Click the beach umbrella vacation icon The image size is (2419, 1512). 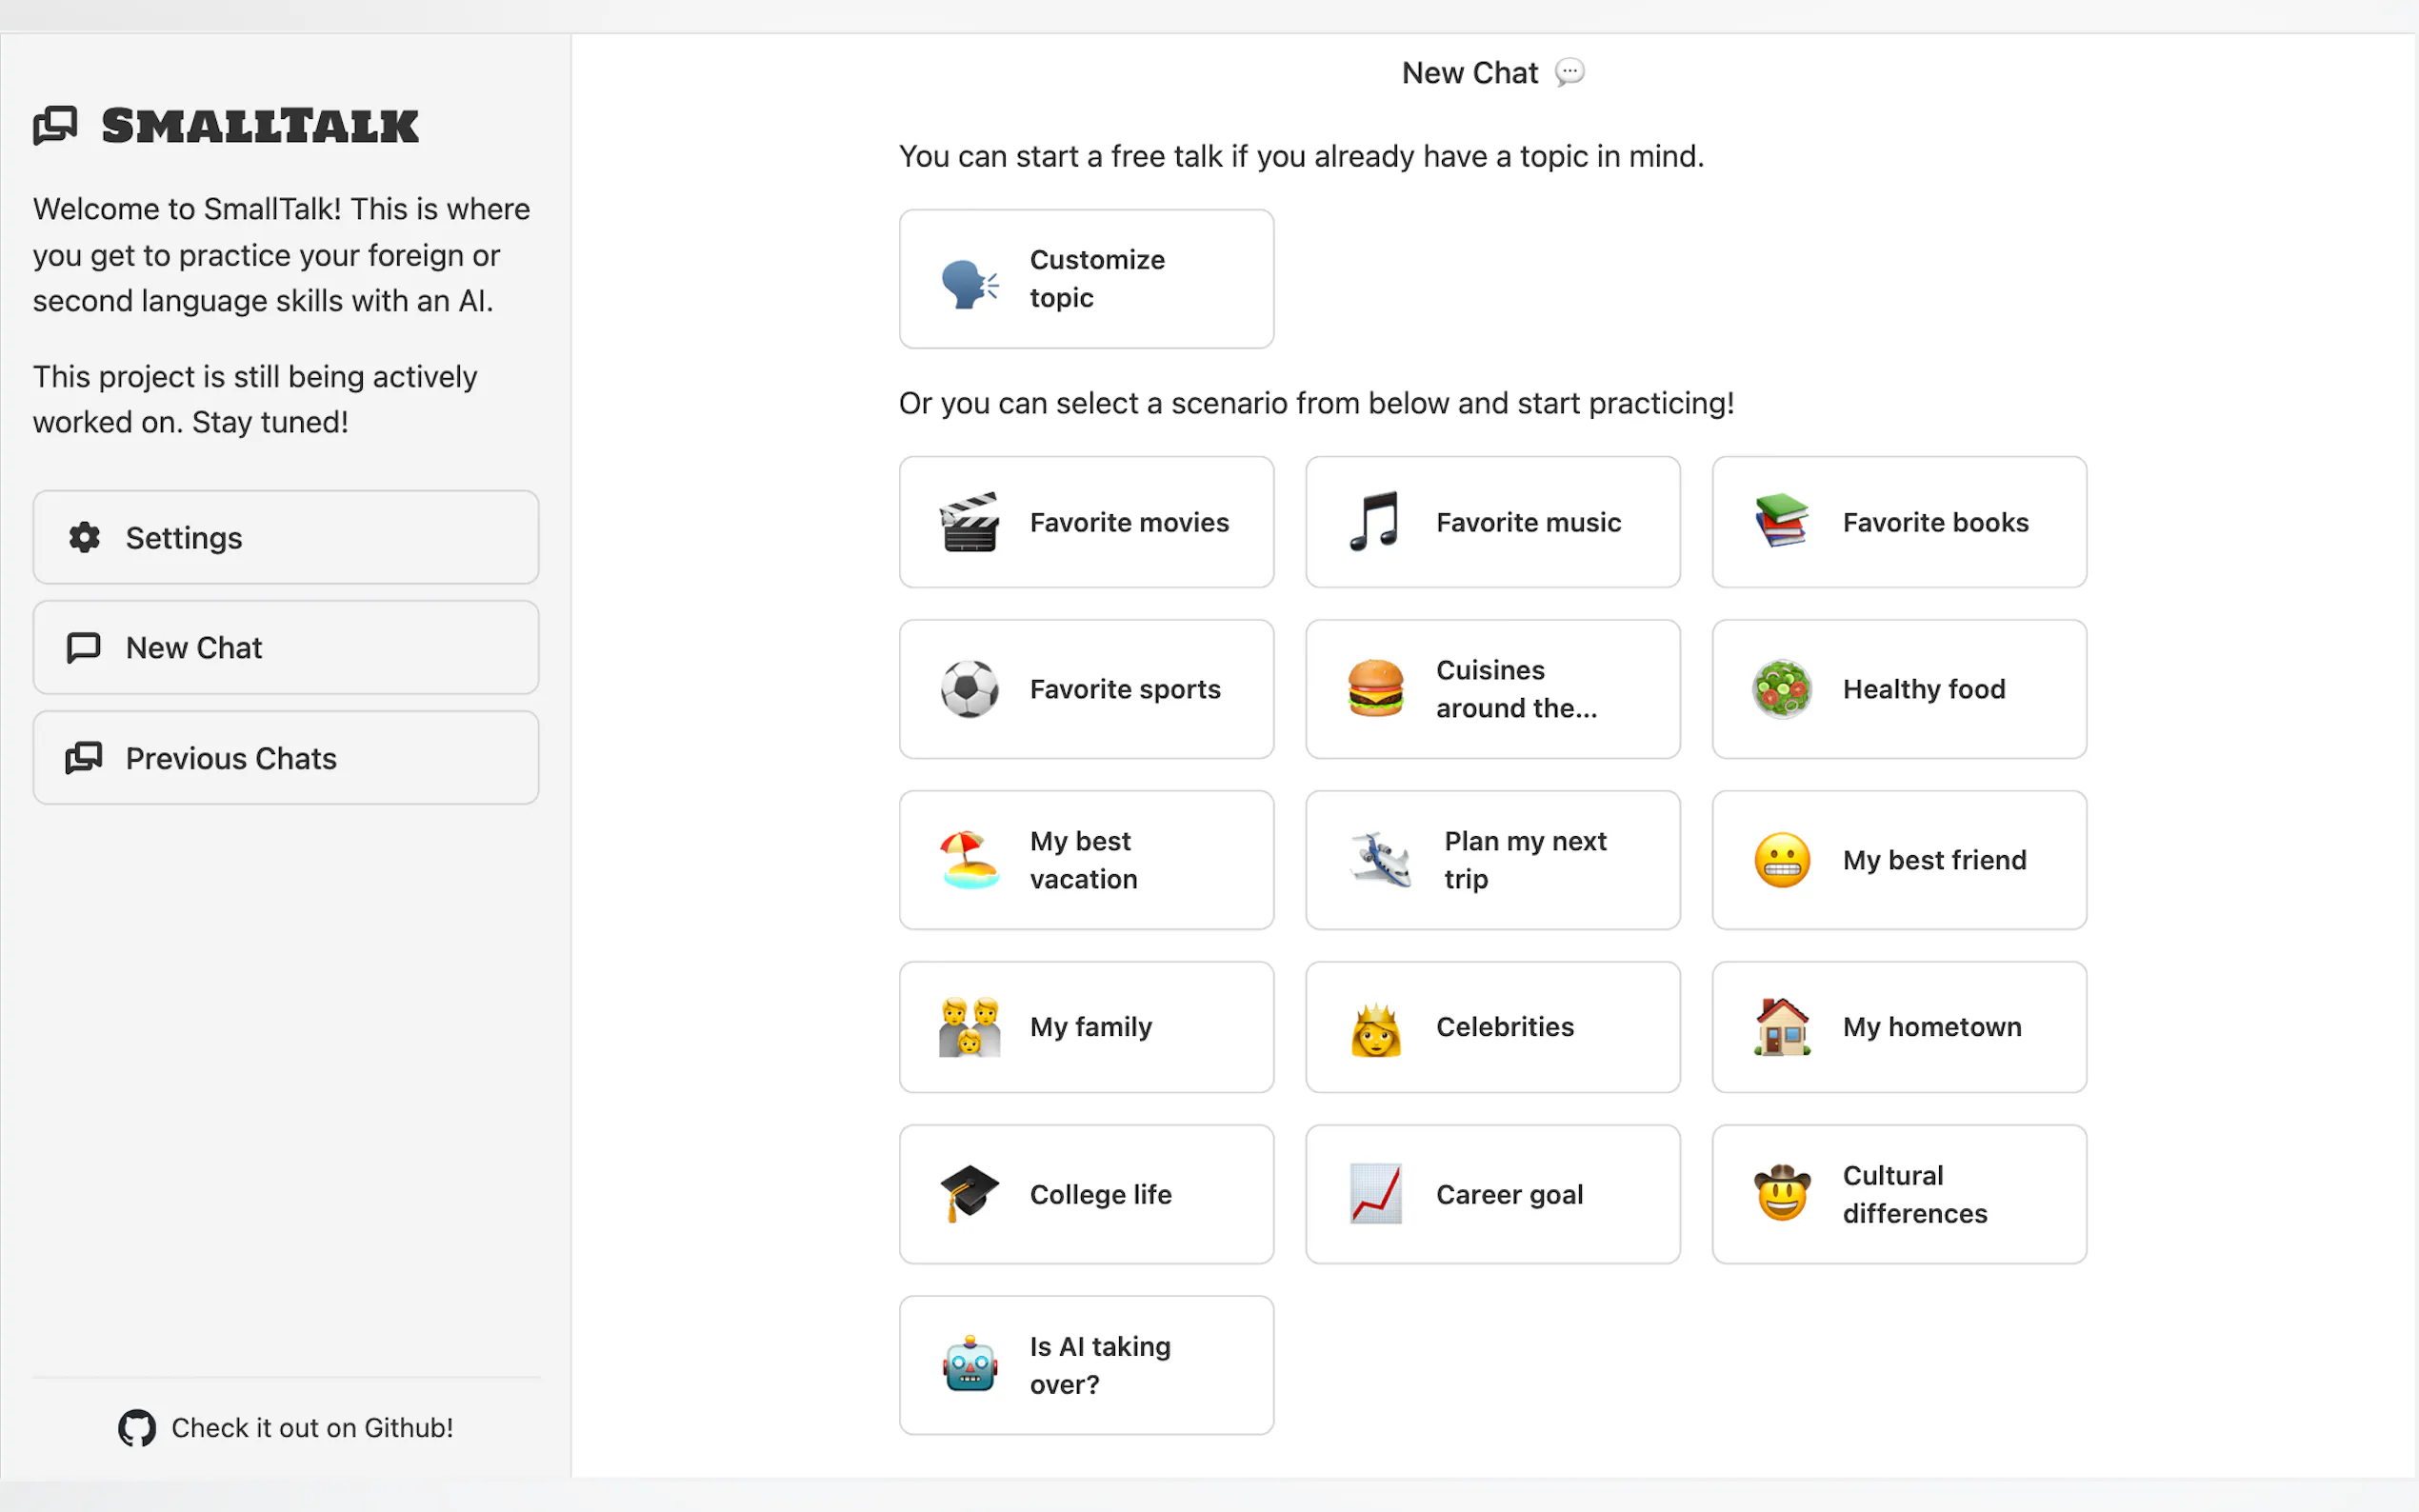pos(969,860)
